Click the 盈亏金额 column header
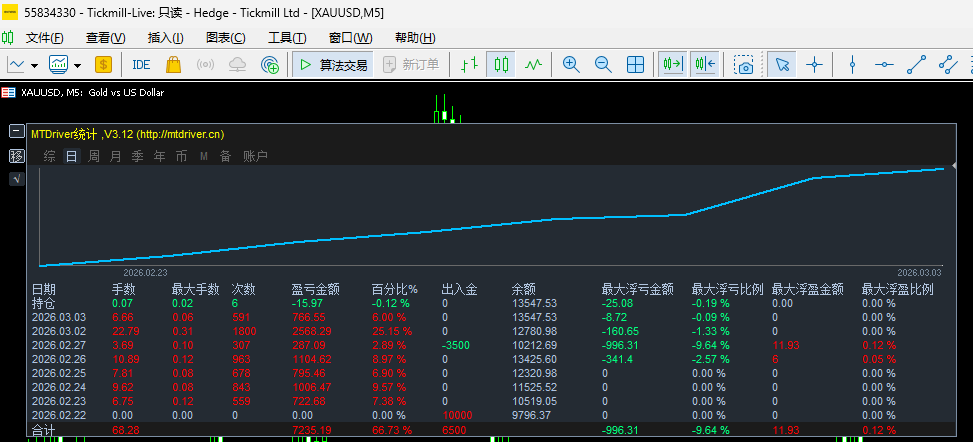This screenshot has height=442, width=973. click(315, 289)
